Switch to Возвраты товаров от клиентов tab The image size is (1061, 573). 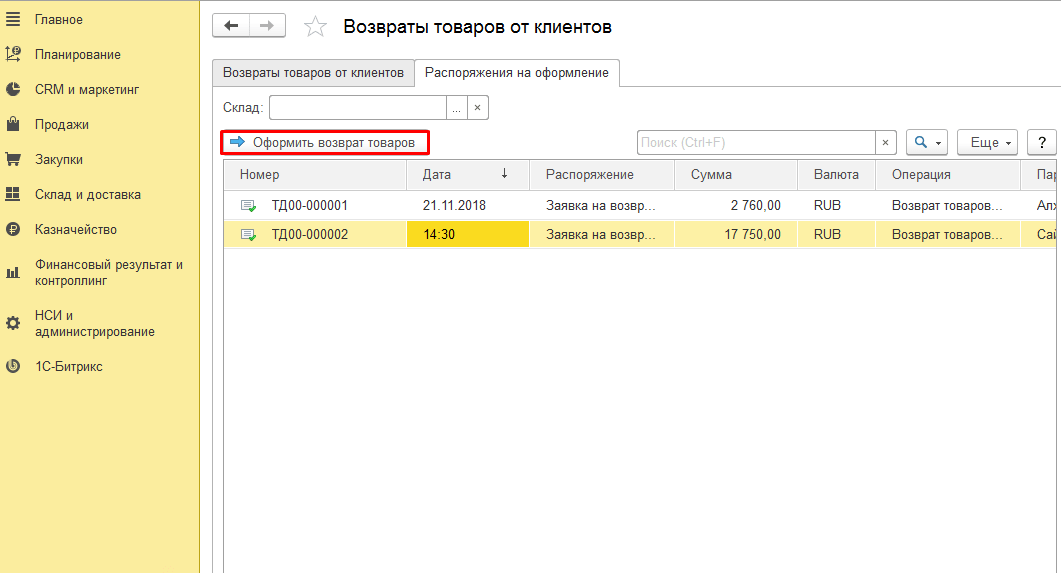(313, 73)
